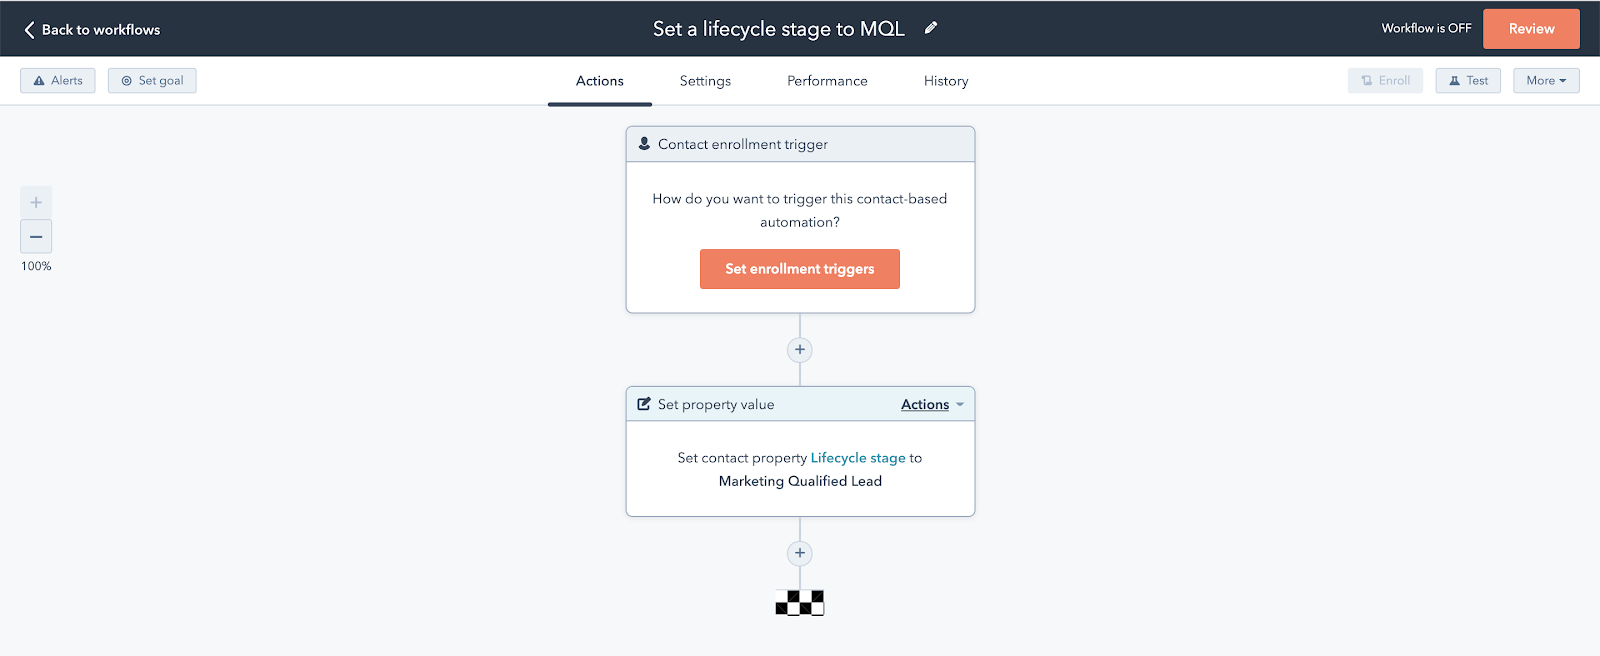Click the plus button to add a new action

click(799, 349)
